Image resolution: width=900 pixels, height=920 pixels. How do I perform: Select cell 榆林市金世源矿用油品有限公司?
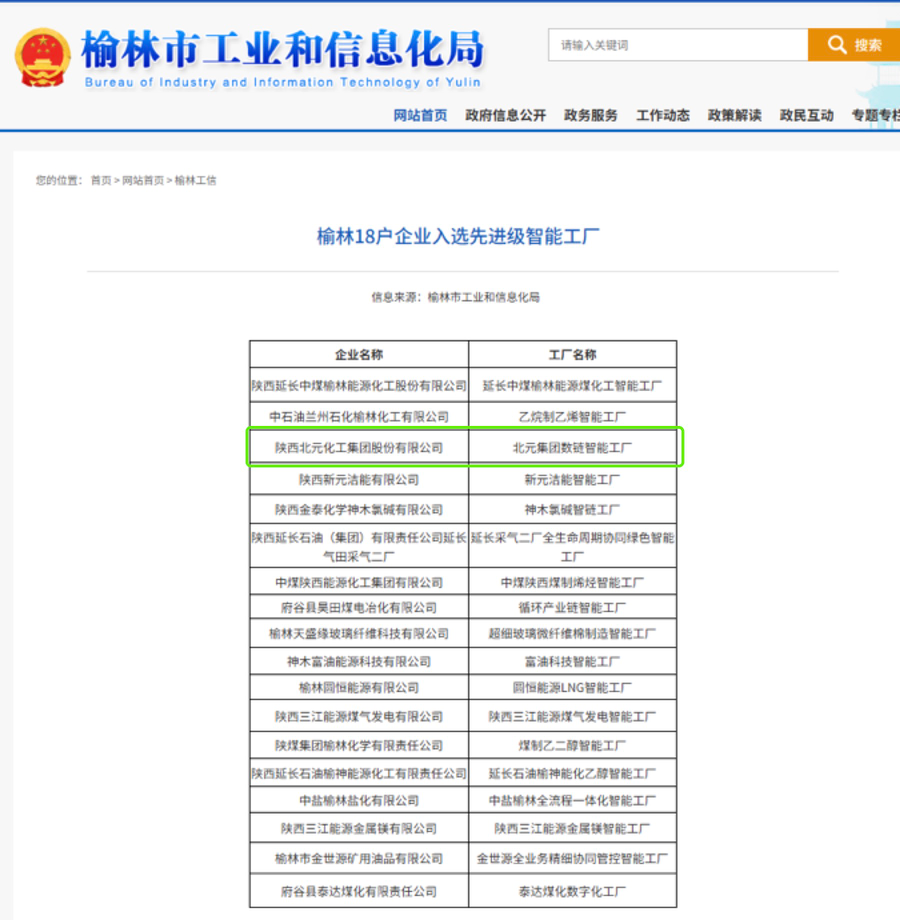click(359, 858)
